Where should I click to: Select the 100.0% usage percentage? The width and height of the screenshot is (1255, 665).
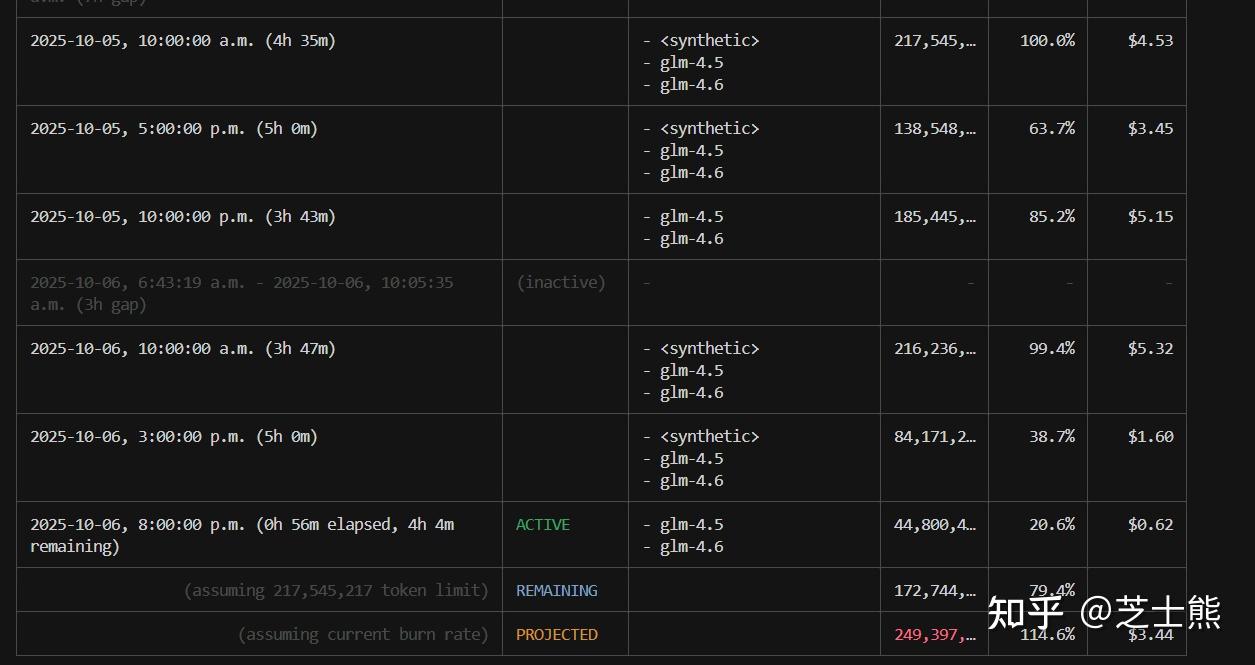click(x=1047, y=41)
